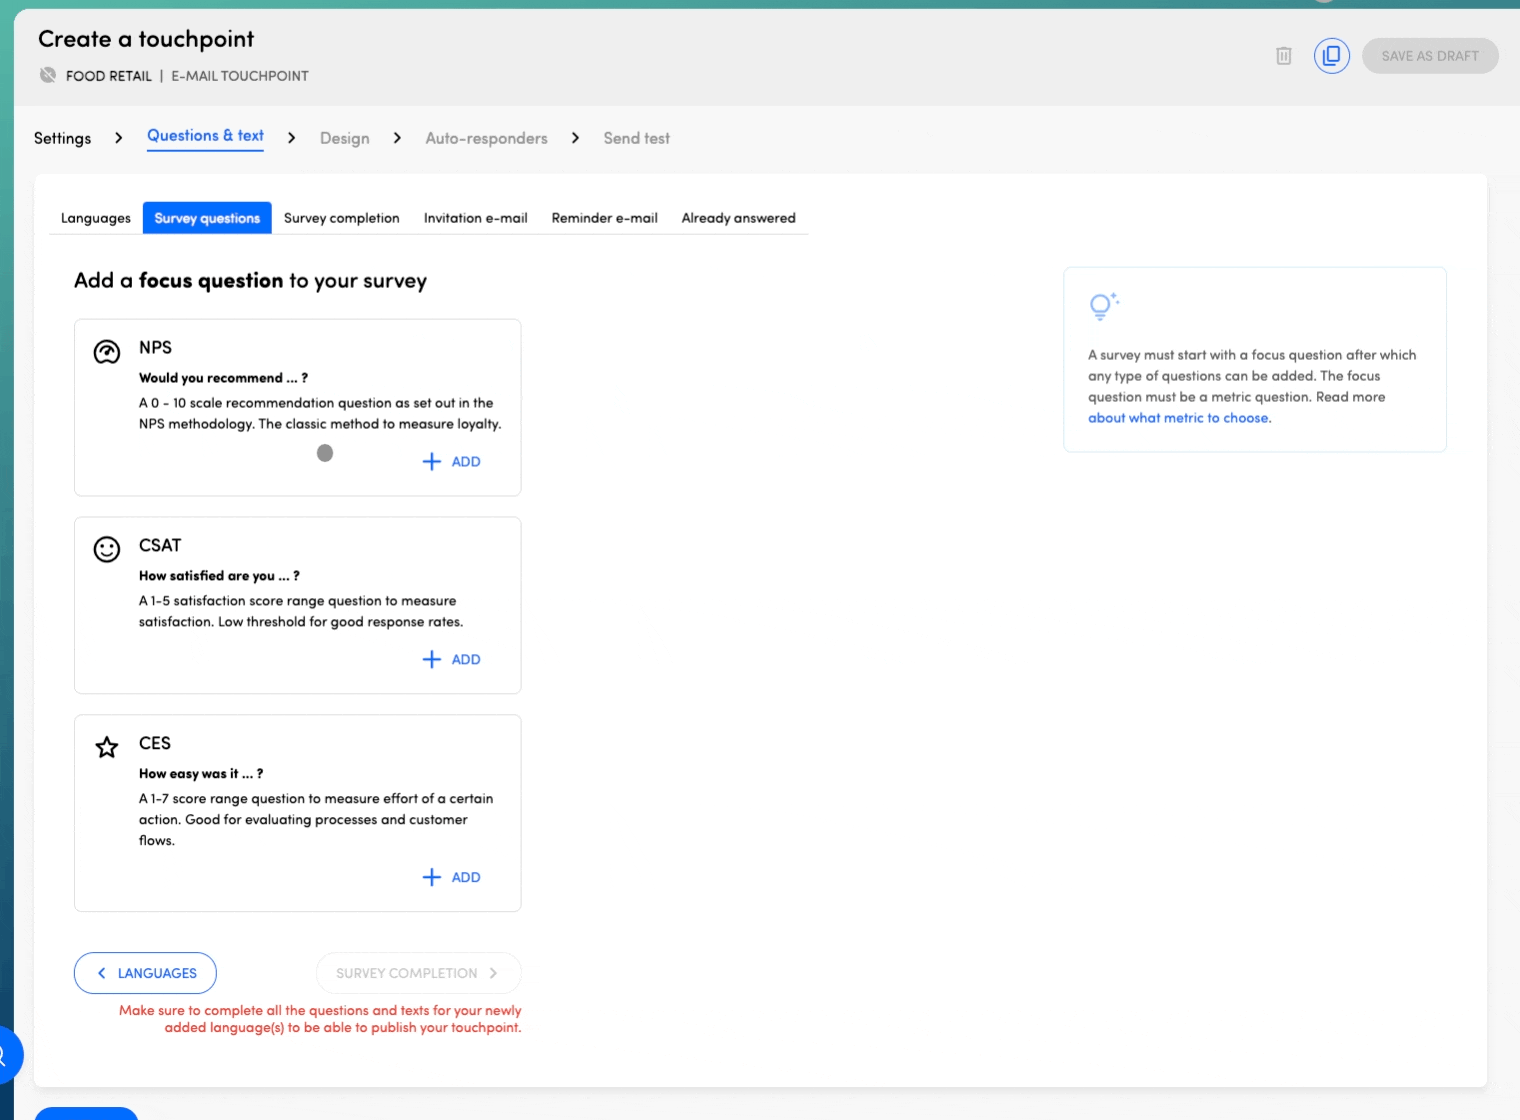
Task: Open the Already answered tab
Action: pos(738,218)
